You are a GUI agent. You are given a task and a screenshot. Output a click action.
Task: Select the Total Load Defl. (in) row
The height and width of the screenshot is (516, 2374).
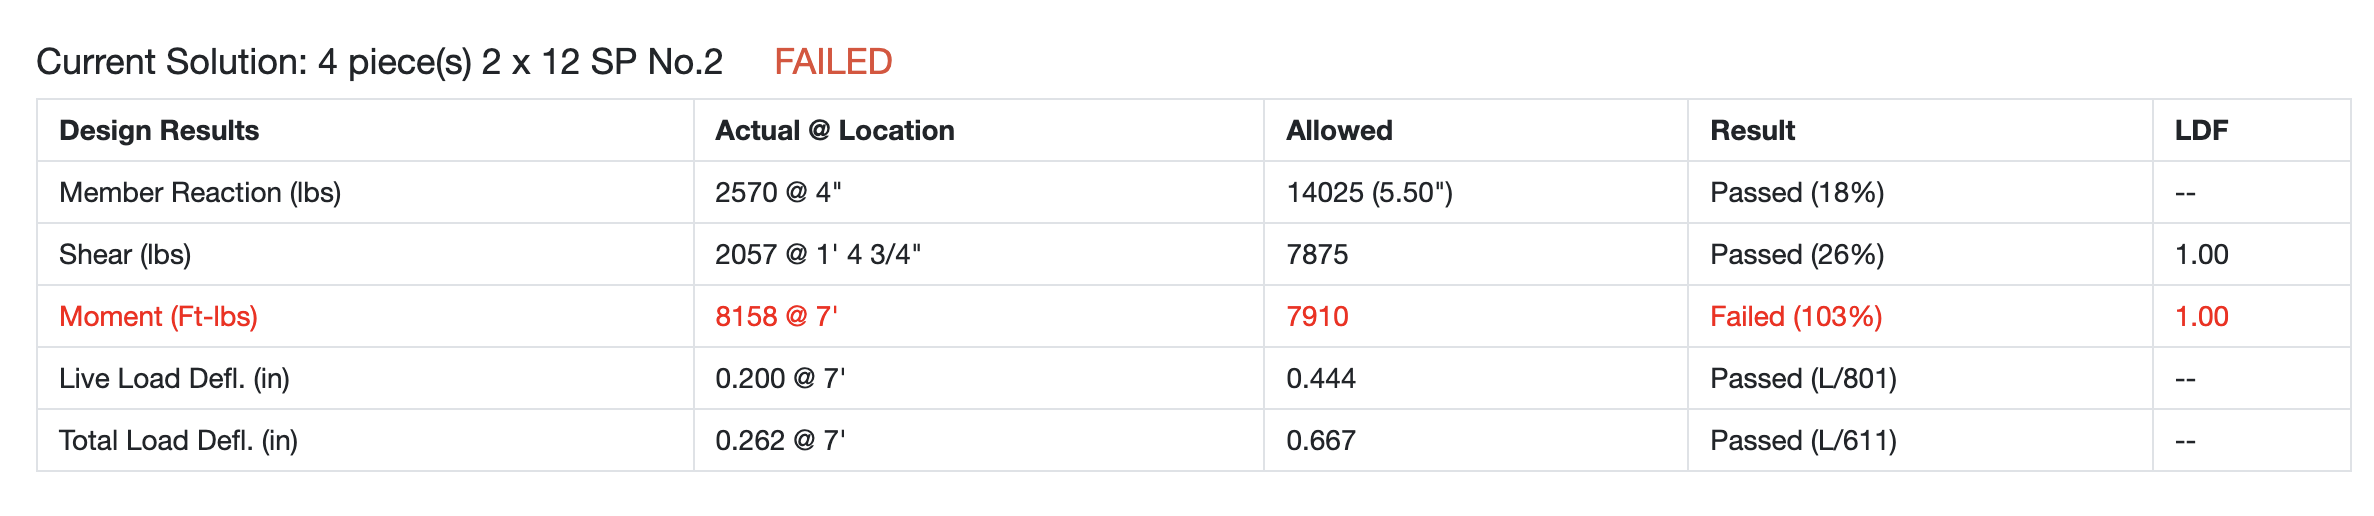pyautogui.click(x=1194, y=440)
